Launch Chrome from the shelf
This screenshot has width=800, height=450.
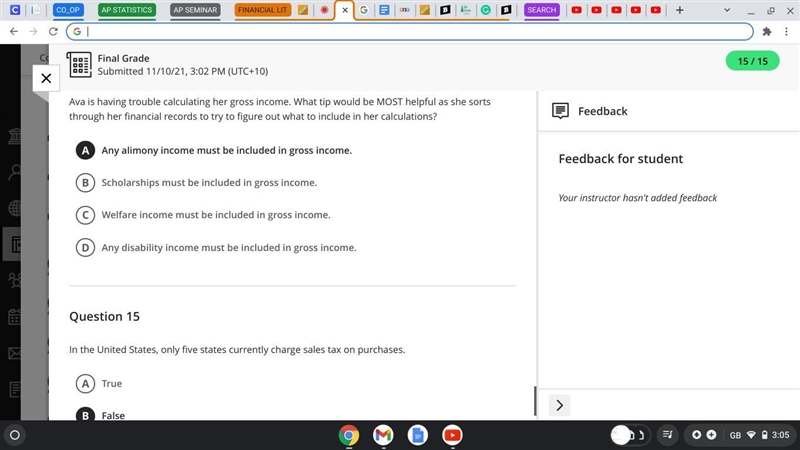348,435
